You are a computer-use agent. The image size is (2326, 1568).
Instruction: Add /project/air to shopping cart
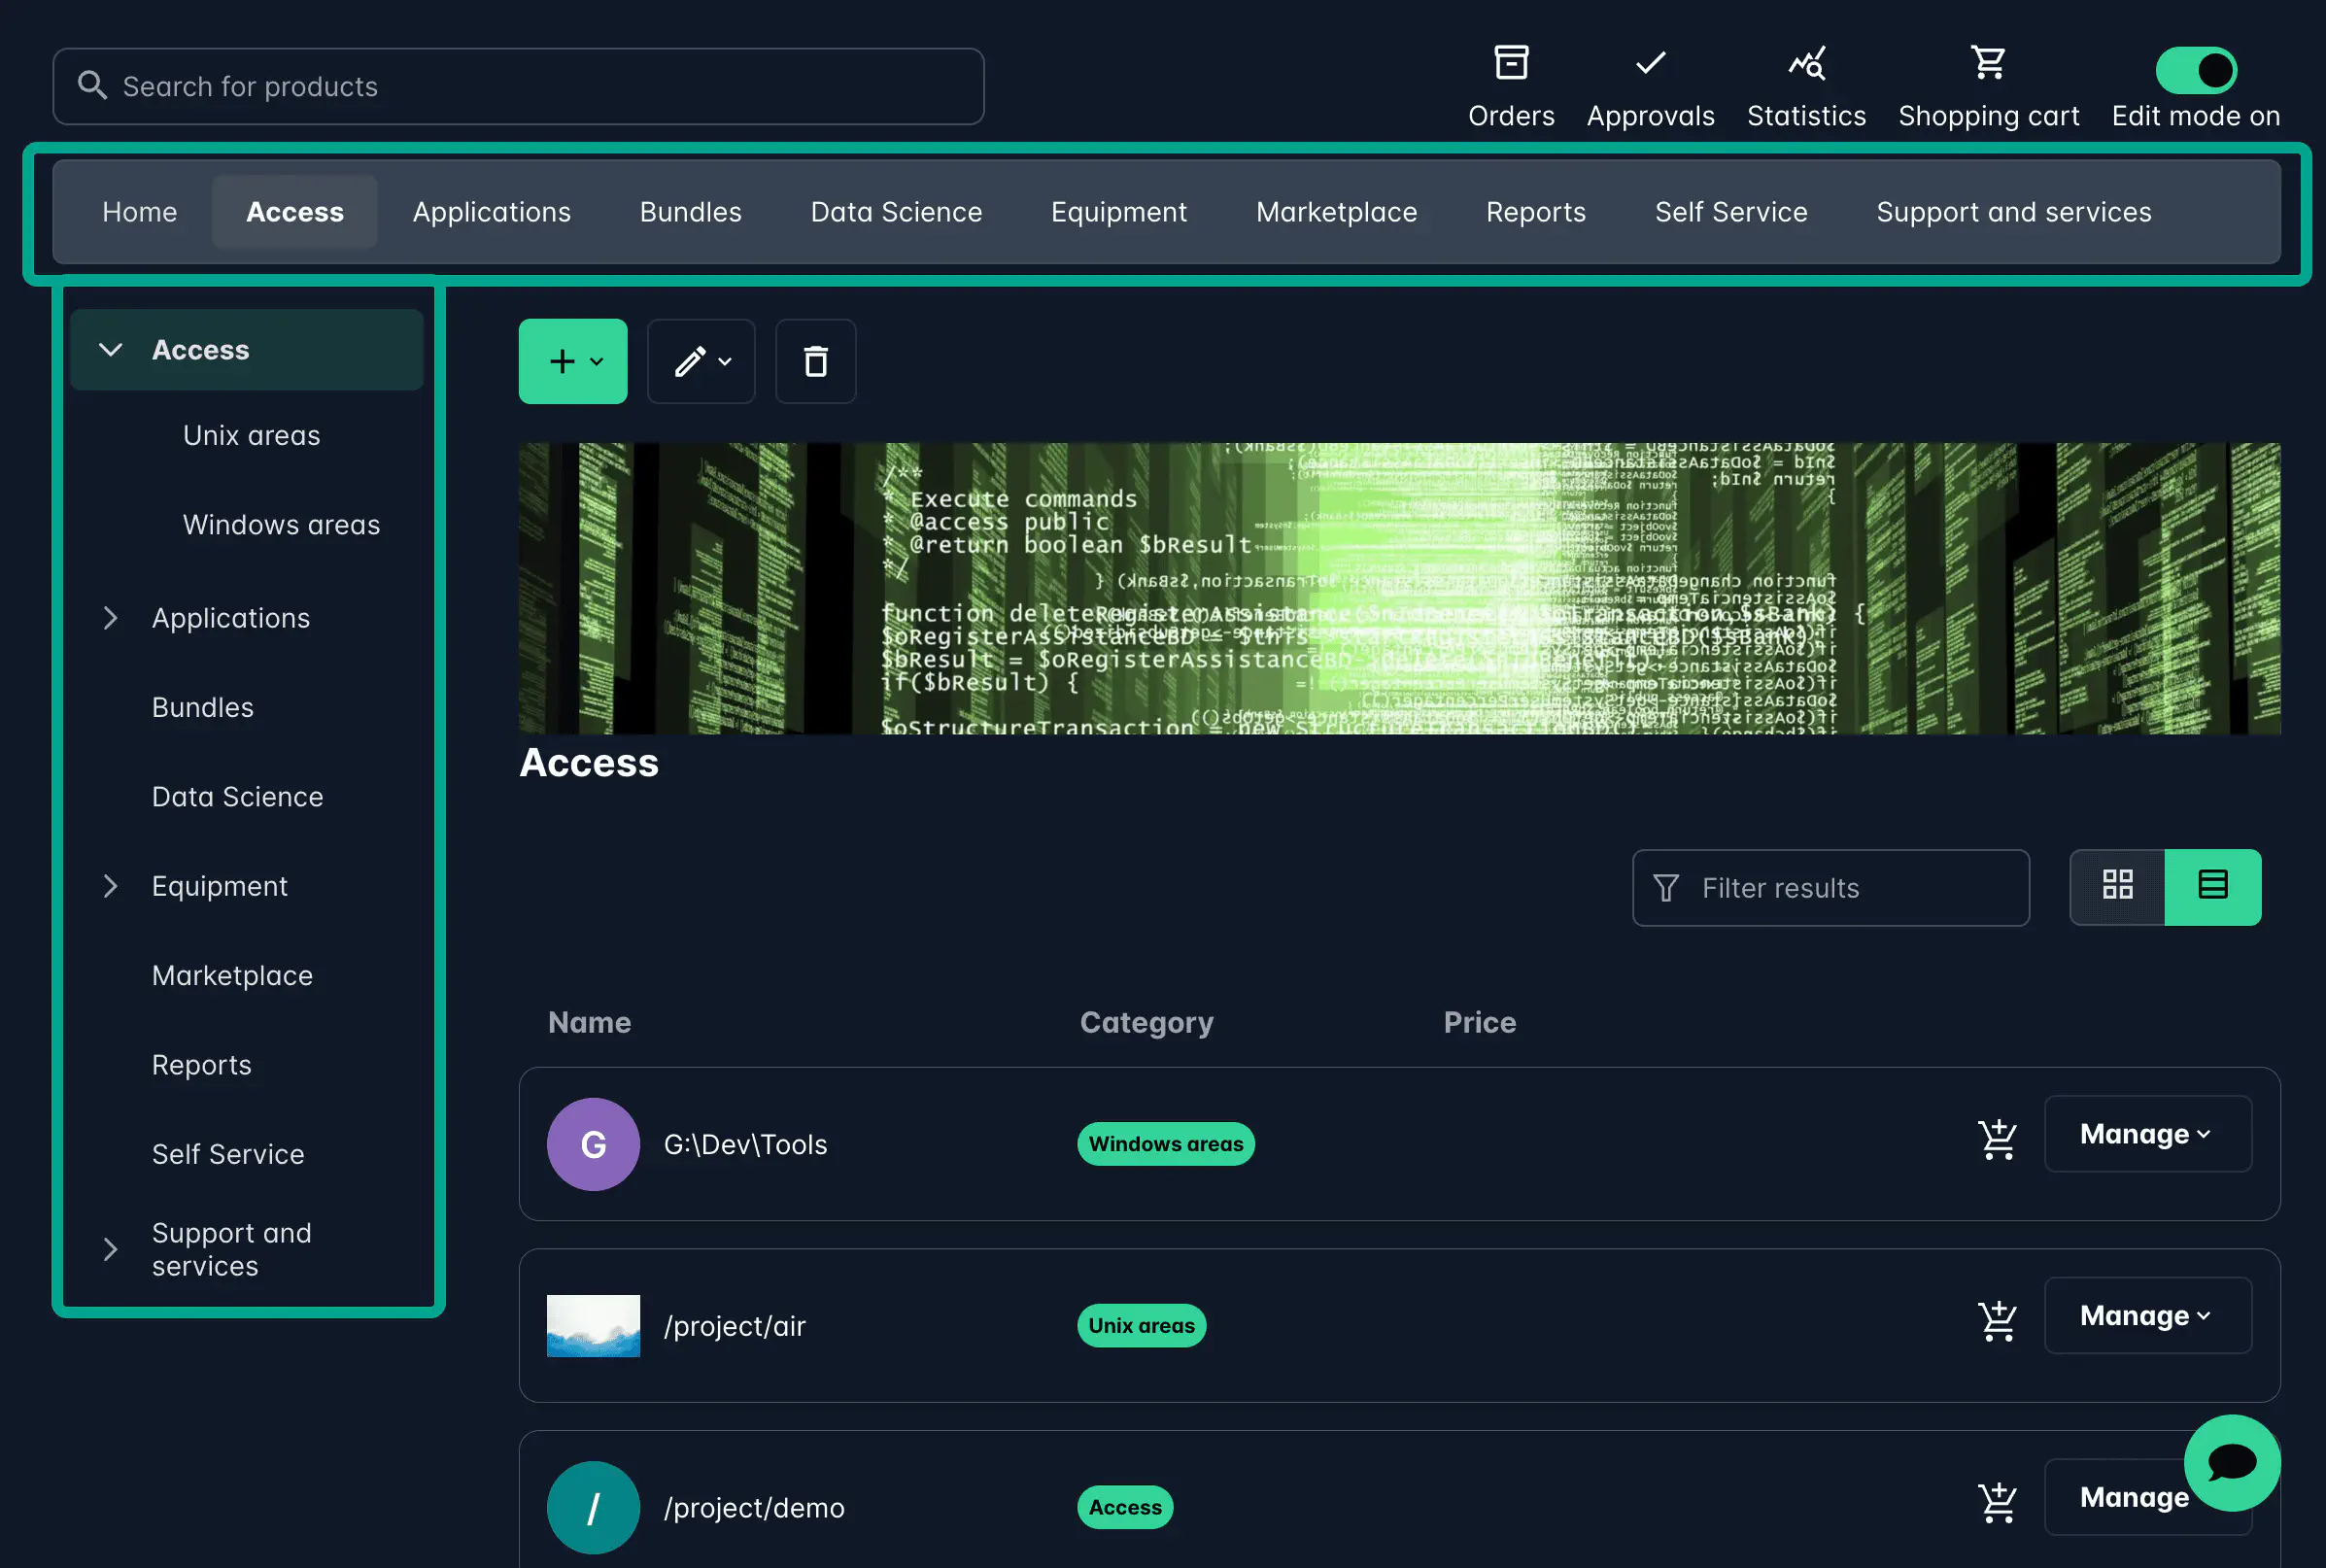(x=1997, y=1321)
